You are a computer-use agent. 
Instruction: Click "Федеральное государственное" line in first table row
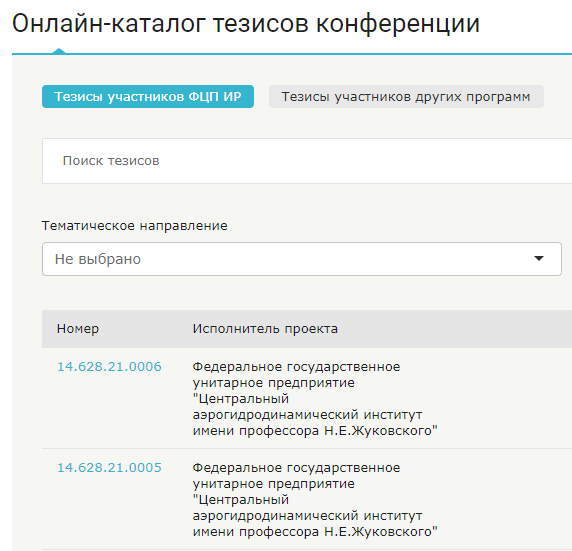296,366
